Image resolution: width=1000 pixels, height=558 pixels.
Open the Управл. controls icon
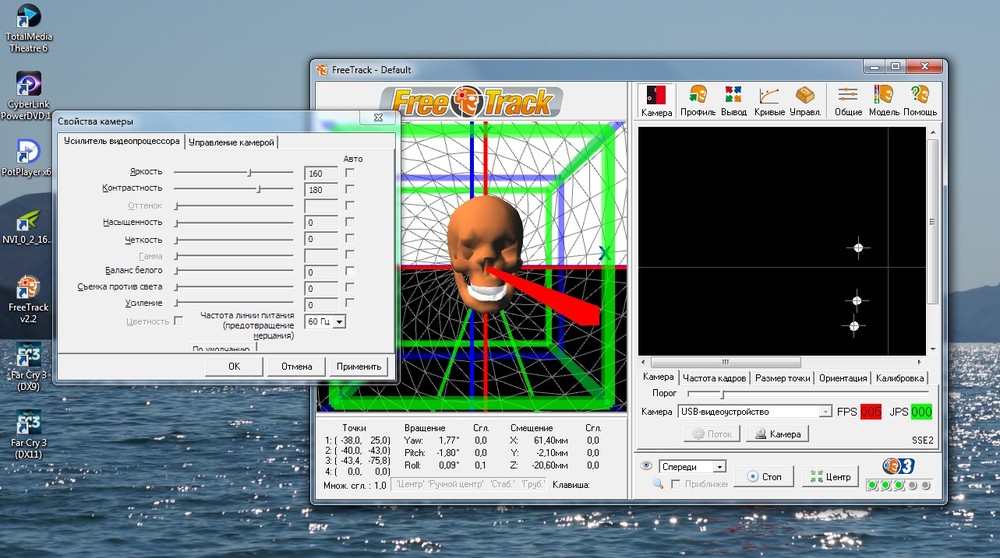pos(805,101)
